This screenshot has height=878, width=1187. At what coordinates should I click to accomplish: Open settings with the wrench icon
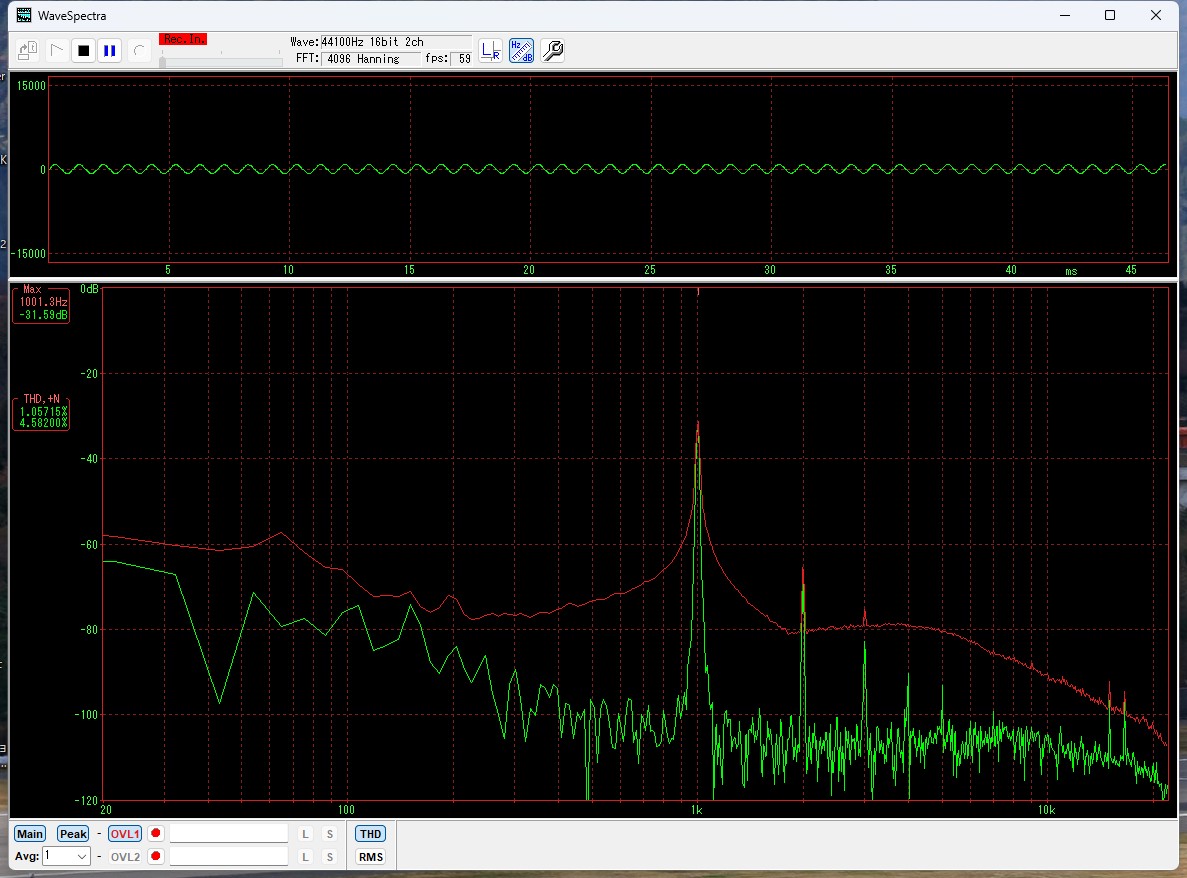[x=552, y=51]
